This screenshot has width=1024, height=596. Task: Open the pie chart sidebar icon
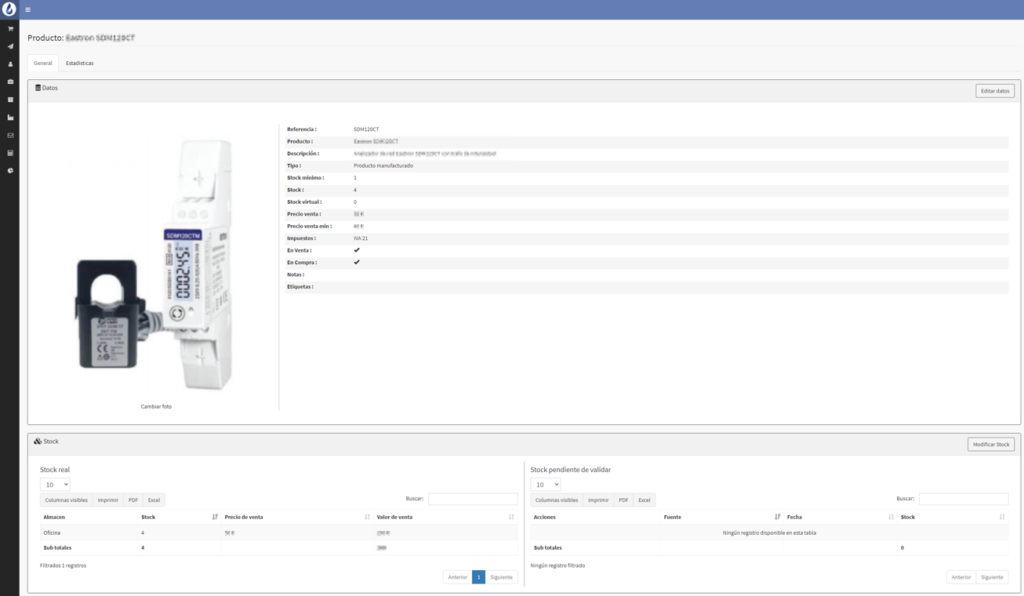coord(10,171)
